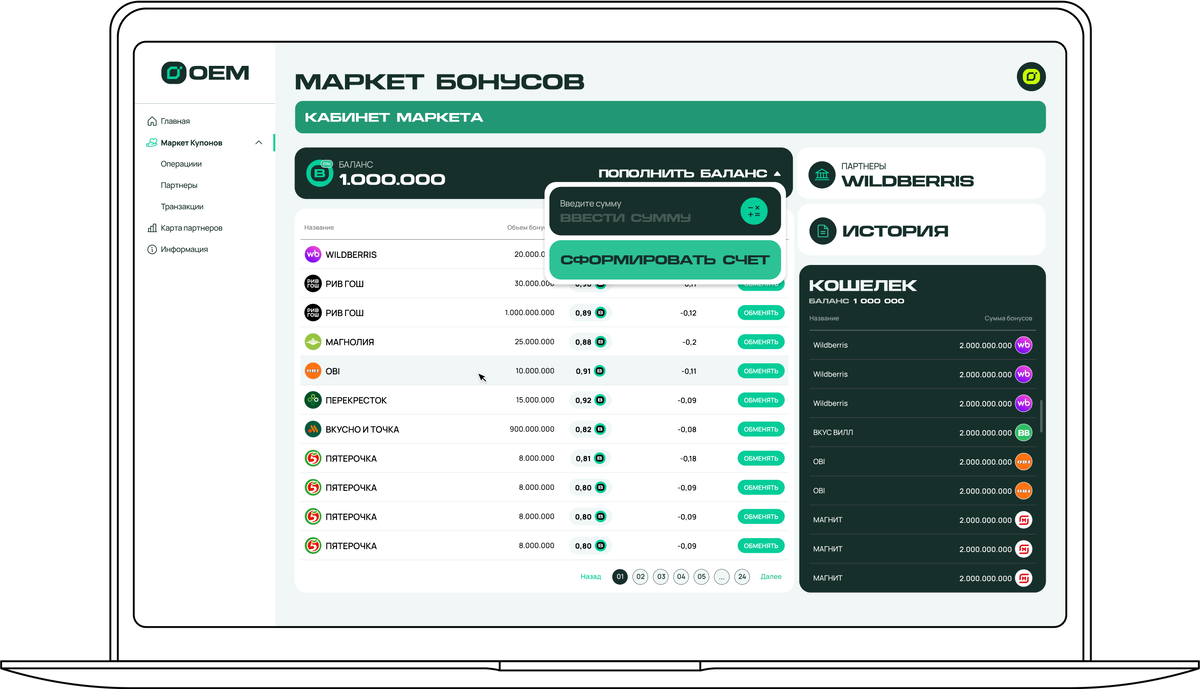This screenshot has width=1200, height=689.
Task: Click the ИСТОРИЯ document icon
Action: pyautogui.click(x=823, y=230)
